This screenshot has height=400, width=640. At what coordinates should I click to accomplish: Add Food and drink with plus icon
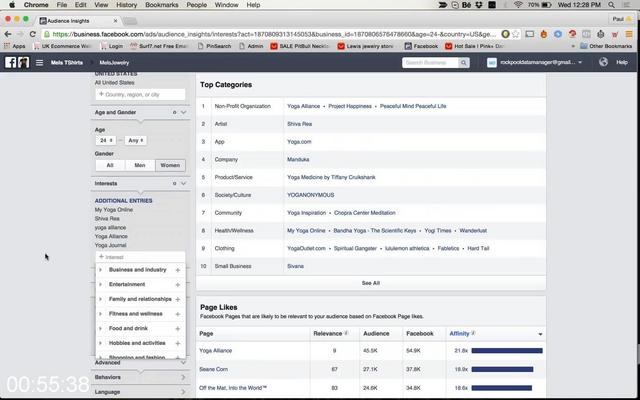coord(178,329)
